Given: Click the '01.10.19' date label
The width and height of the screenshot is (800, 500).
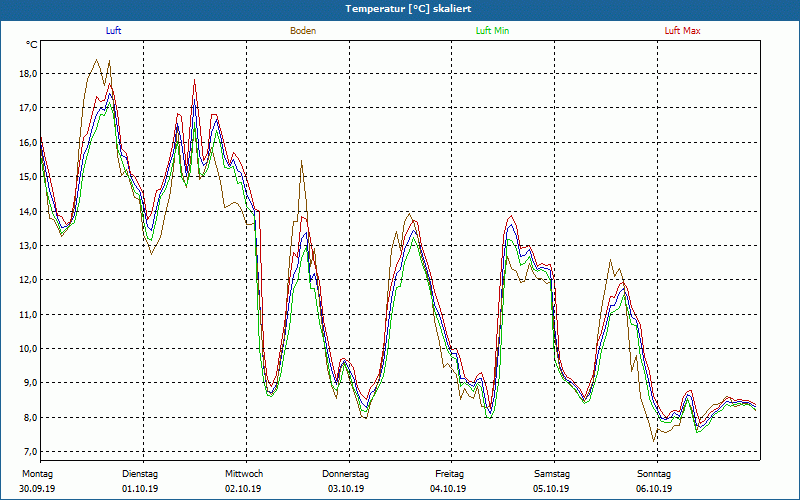Looking at the screenshot, I should click(x=140, y=488).
